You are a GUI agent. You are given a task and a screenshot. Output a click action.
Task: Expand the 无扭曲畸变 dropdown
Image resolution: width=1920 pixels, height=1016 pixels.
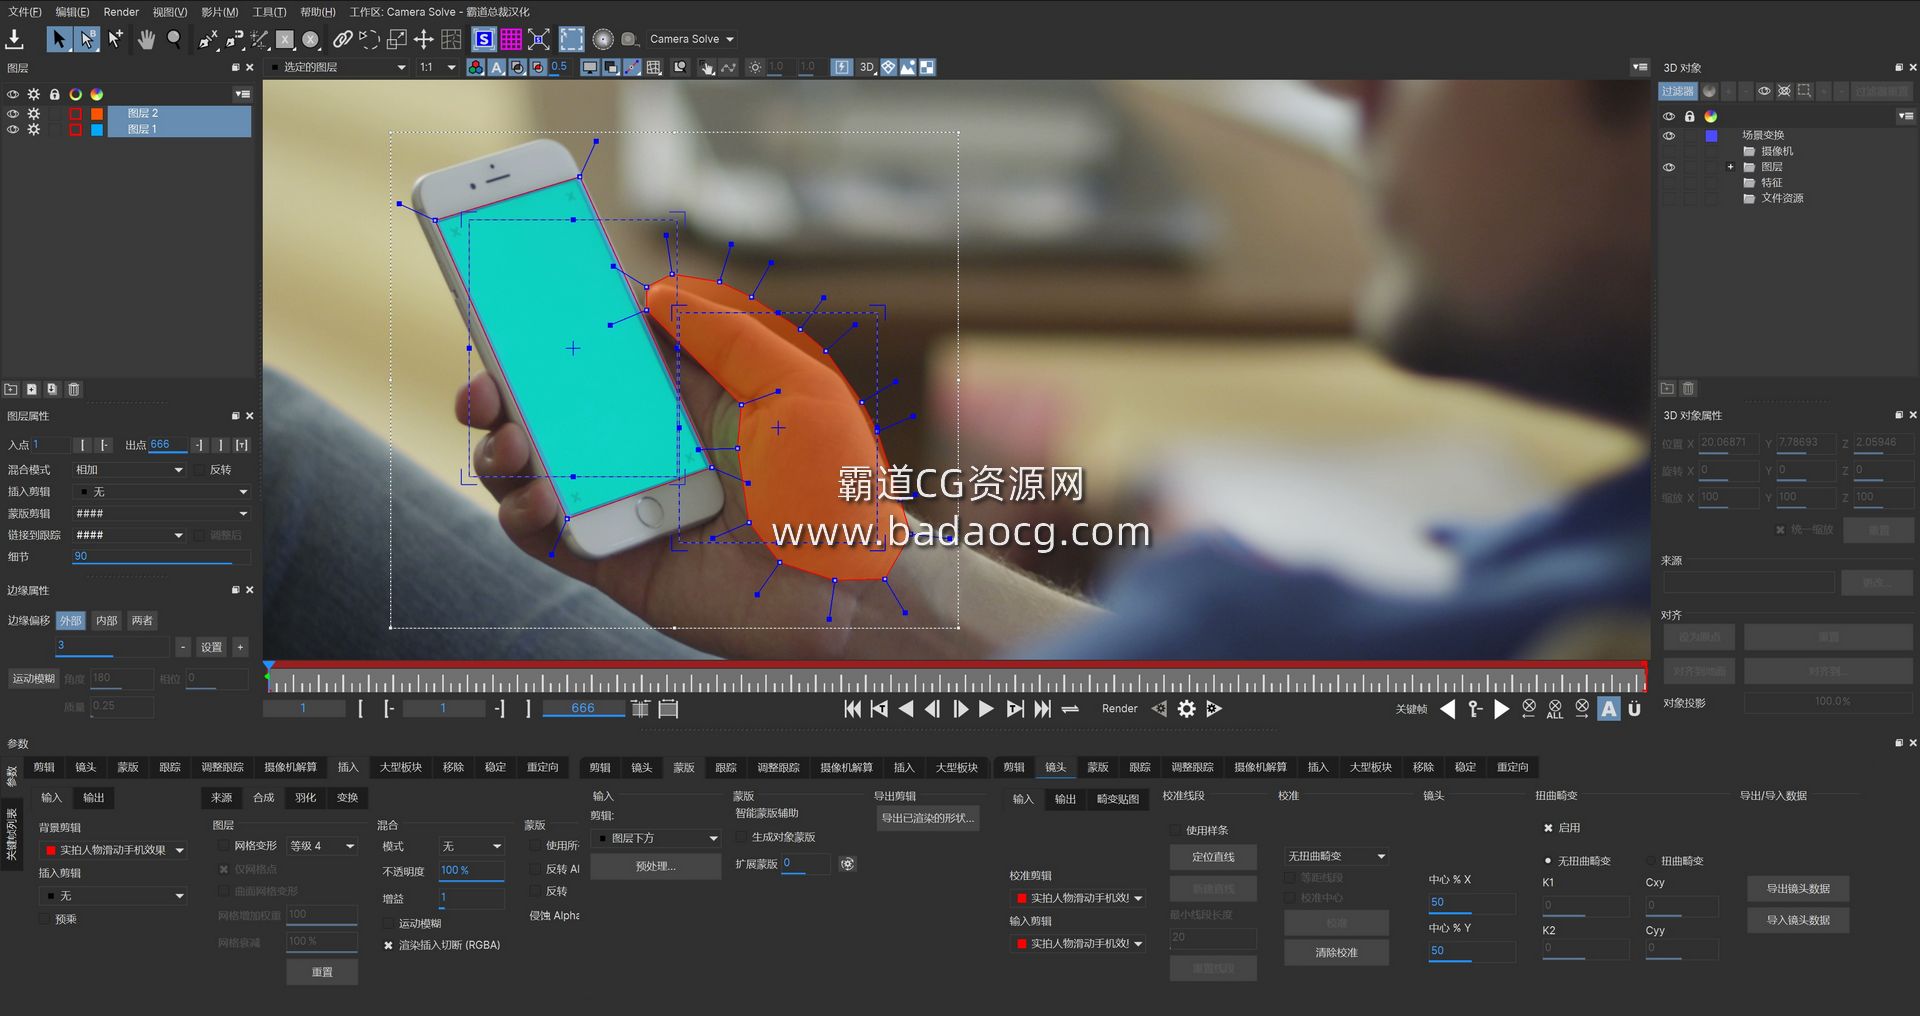[1336, 856]
